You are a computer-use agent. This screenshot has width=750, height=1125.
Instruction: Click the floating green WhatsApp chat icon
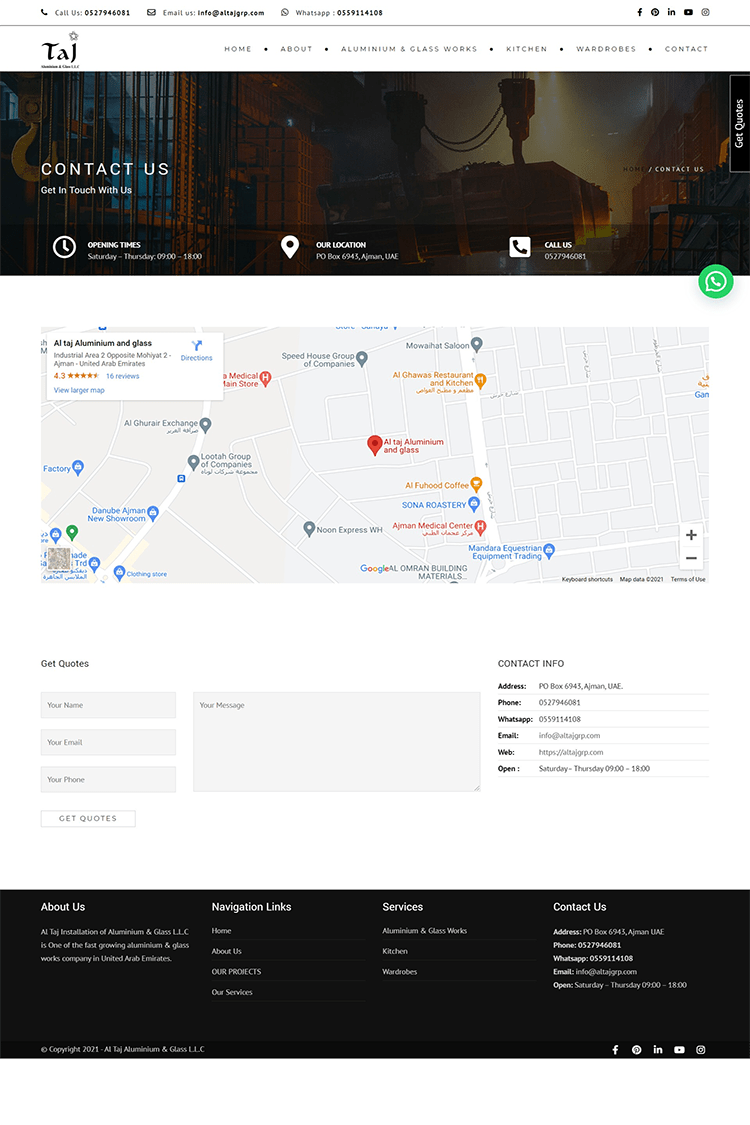[716, 281]
